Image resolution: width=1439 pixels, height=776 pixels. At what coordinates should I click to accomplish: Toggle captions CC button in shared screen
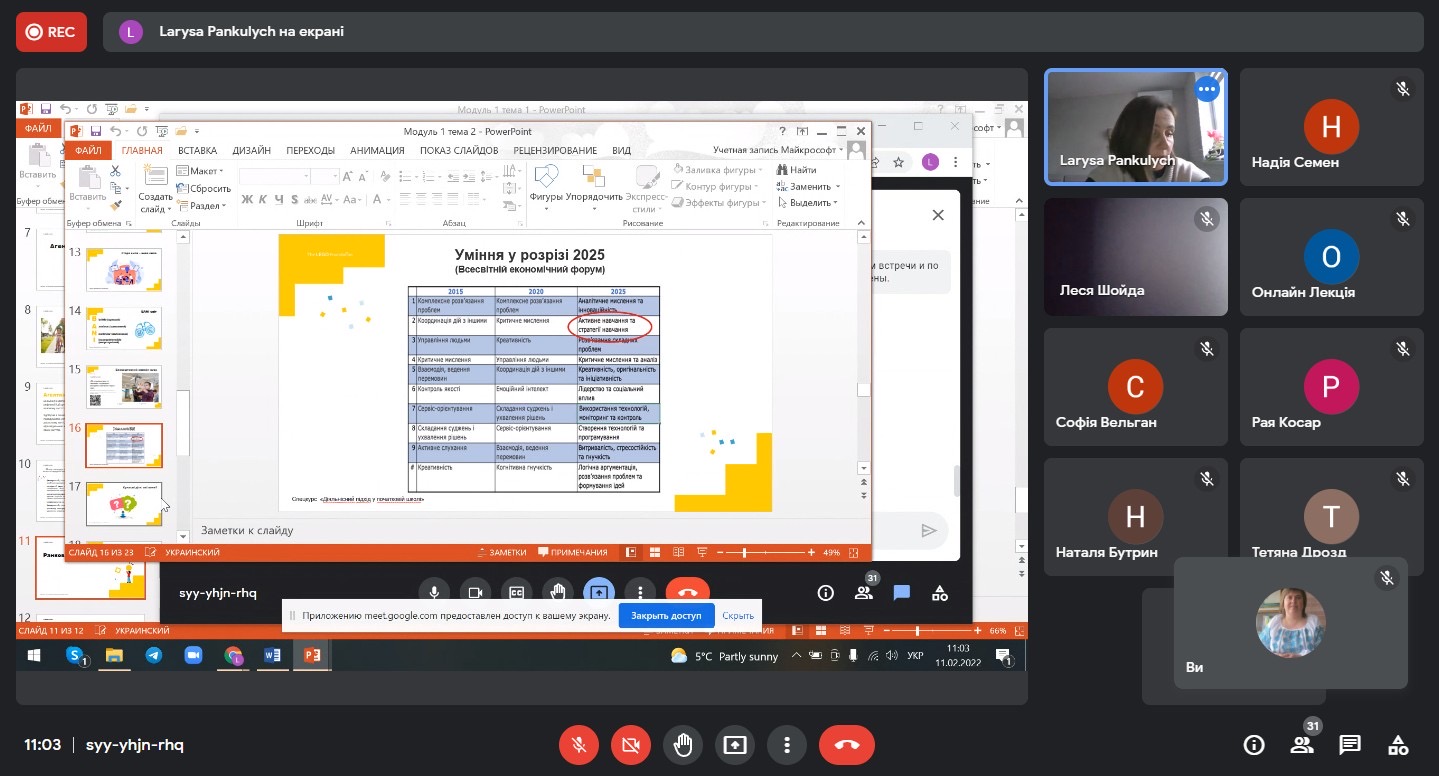(516, 592)
